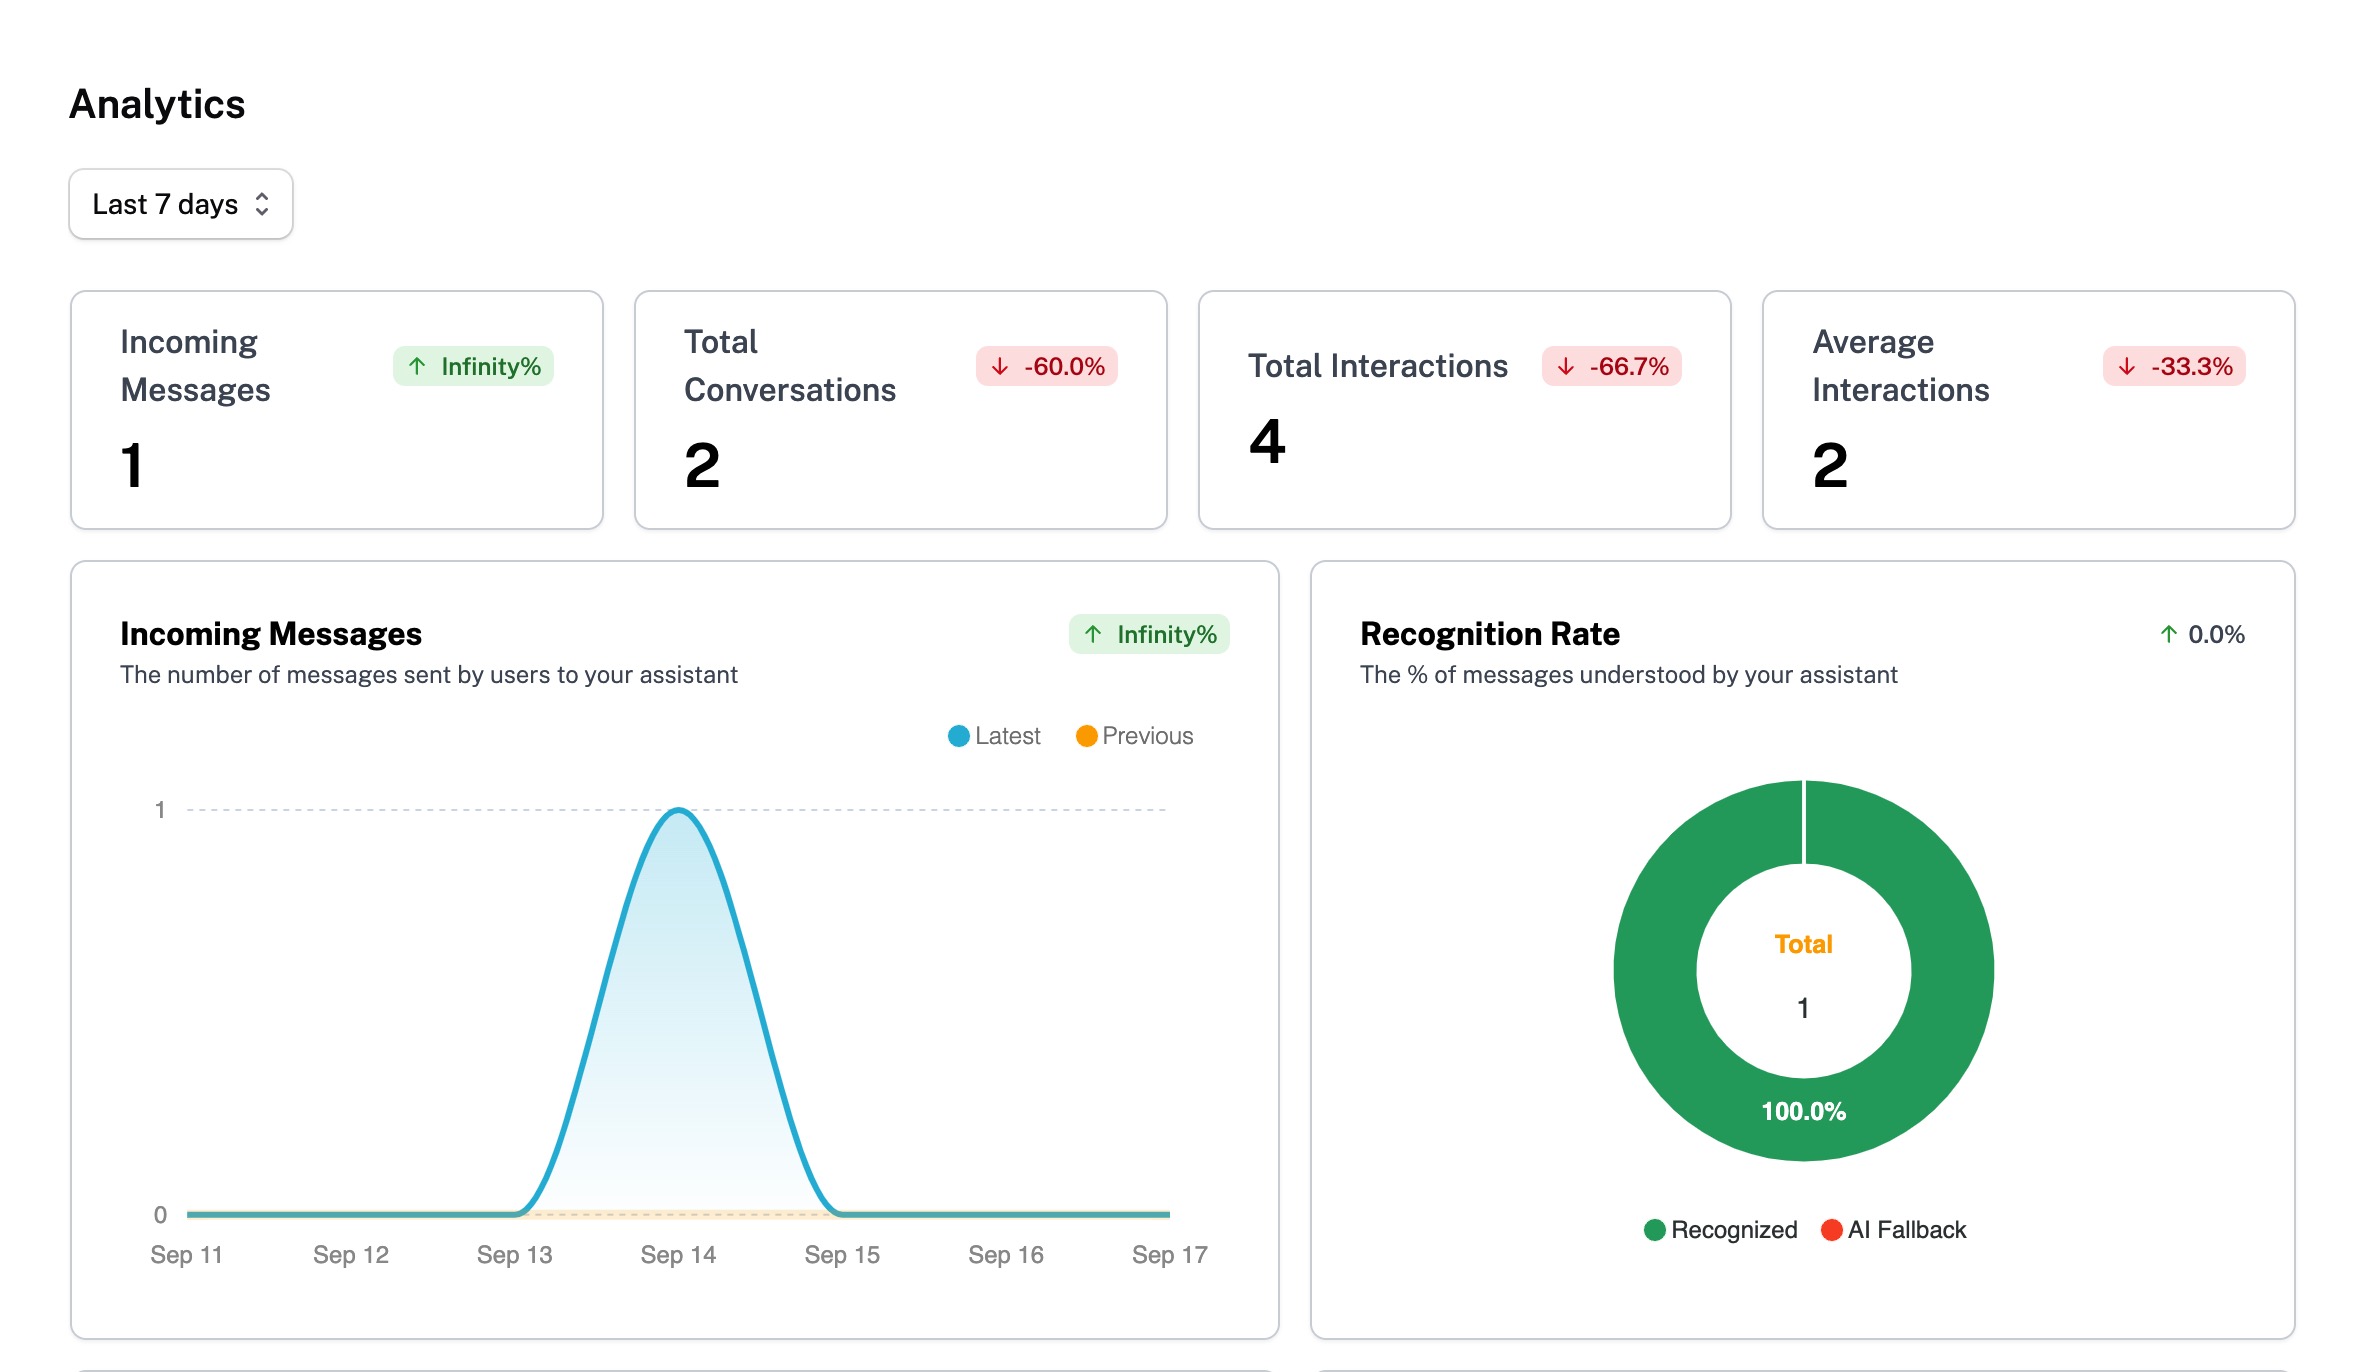Toggle the Previous series in chart legend

(x=1135, y=736)
